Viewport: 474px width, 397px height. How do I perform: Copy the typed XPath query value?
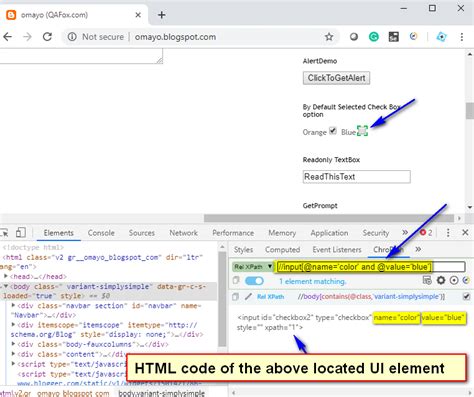(236, 280)
